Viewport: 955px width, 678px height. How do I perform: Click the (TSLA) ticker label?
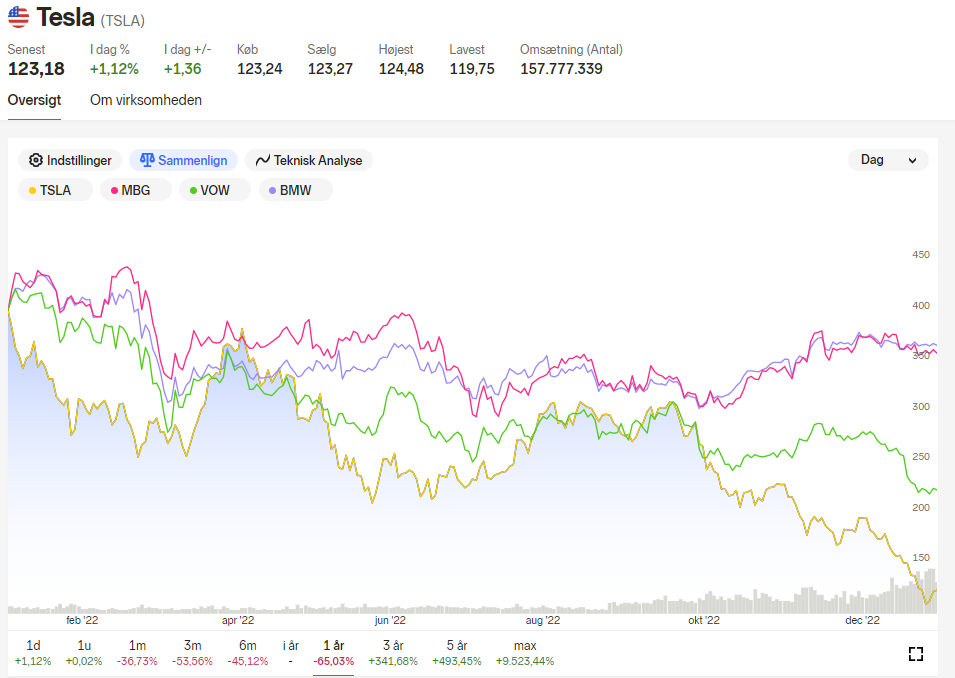coord(122,21)
